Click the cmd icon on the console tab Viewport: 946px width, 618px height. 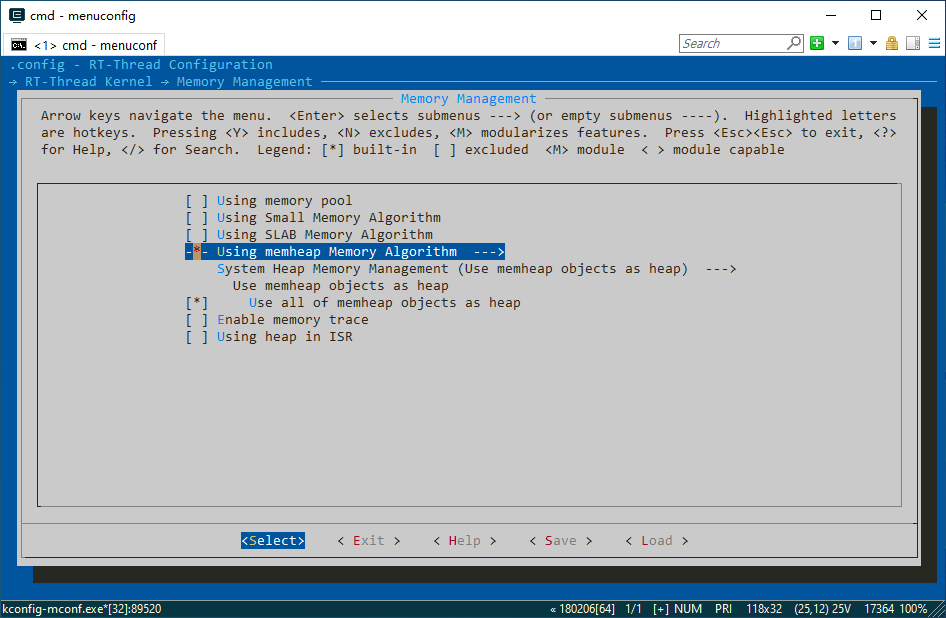point(19,45)
